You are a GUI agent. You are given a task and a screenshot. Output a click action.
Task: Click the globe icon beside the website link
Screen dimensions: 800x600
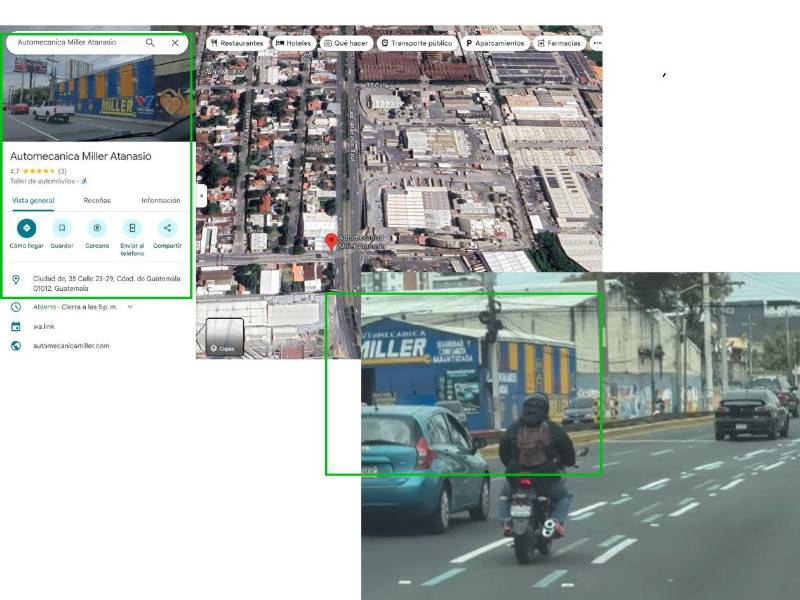tap(16, 344)
